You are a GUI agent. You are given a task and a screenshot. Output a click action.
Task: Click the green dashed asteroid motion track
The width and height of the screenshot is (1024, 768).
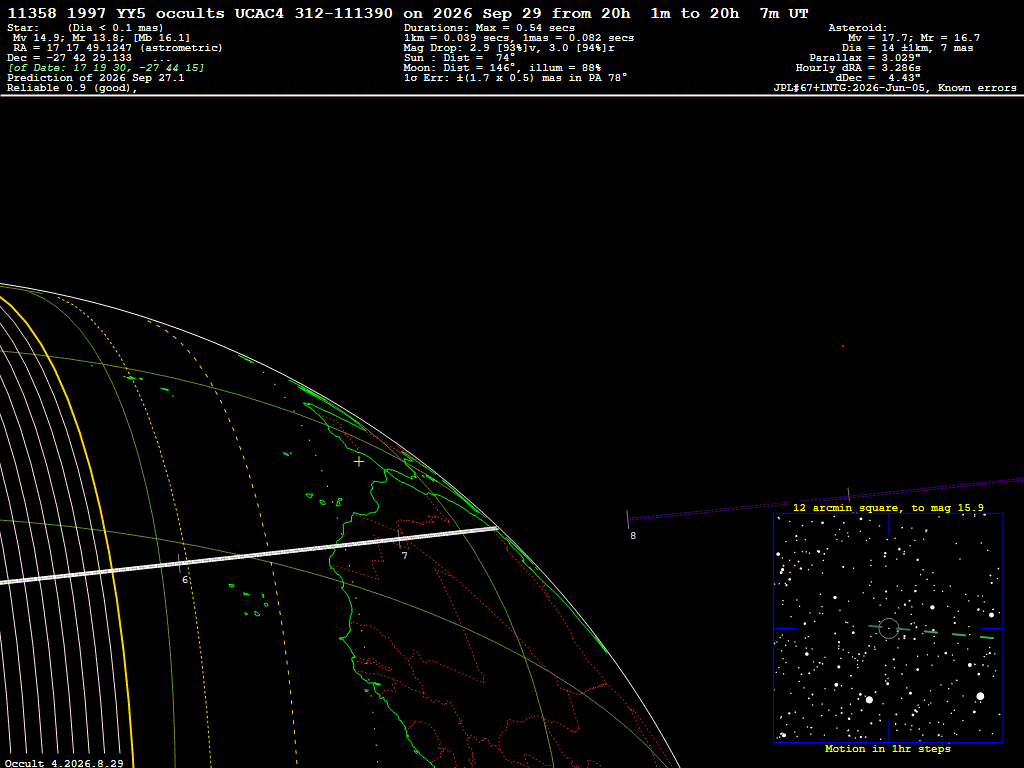(x=931, y=632)
